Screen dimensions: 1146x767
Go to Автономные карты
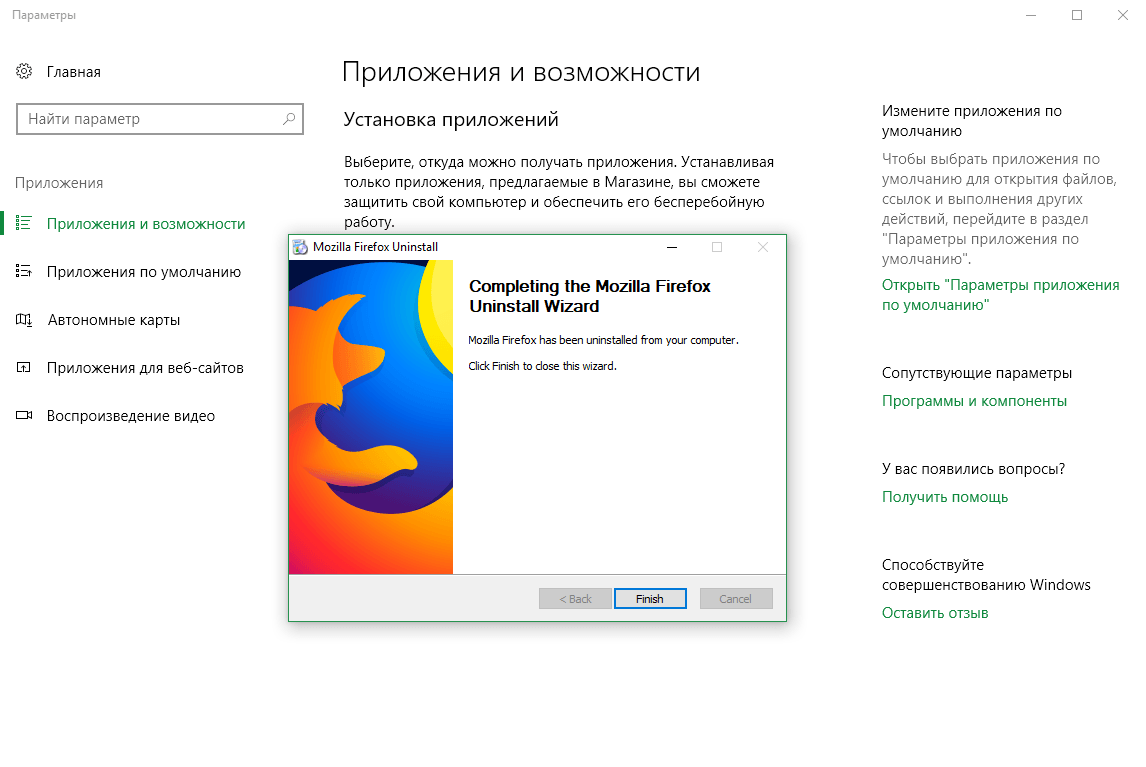[x=114, y=320]
